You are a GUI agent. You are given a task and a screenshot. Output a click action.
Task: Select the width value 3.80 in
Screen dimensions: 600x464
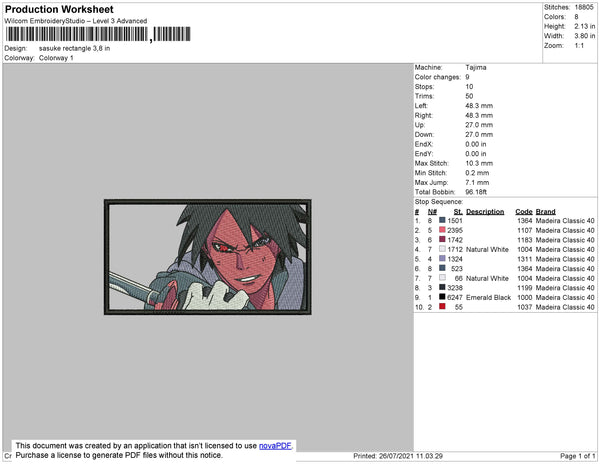click(584, 36)
